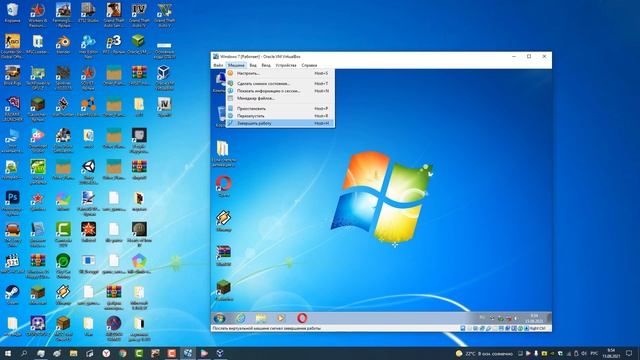The height and width of the screenshot is (360, 640).
Task: Select the Recycle Bin on the host desktop
Action: (12, 13)
